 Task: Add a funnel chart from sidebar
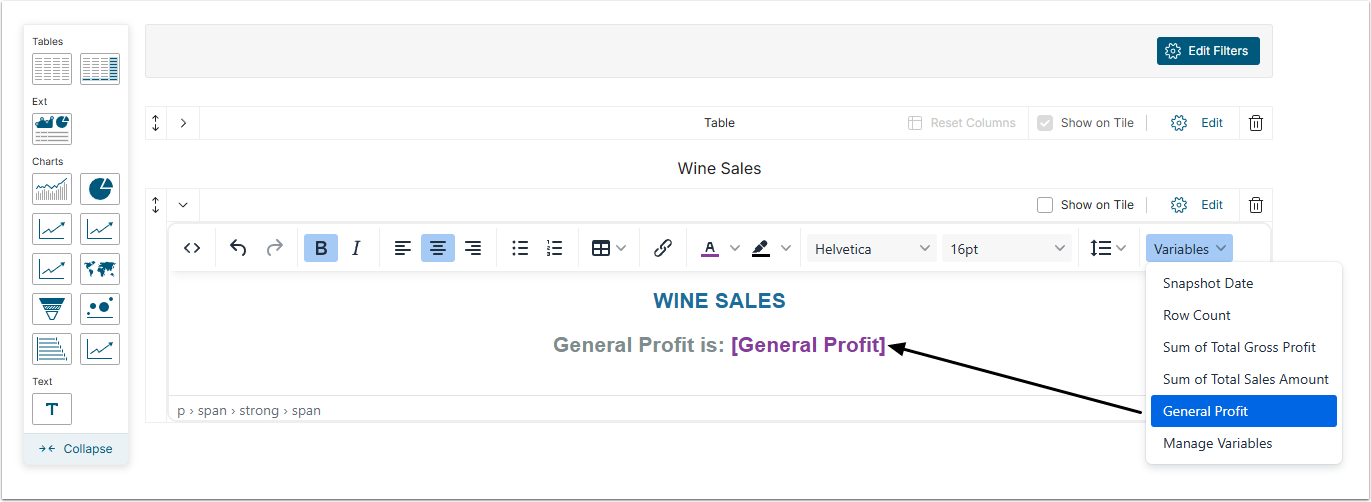[52, 309]
